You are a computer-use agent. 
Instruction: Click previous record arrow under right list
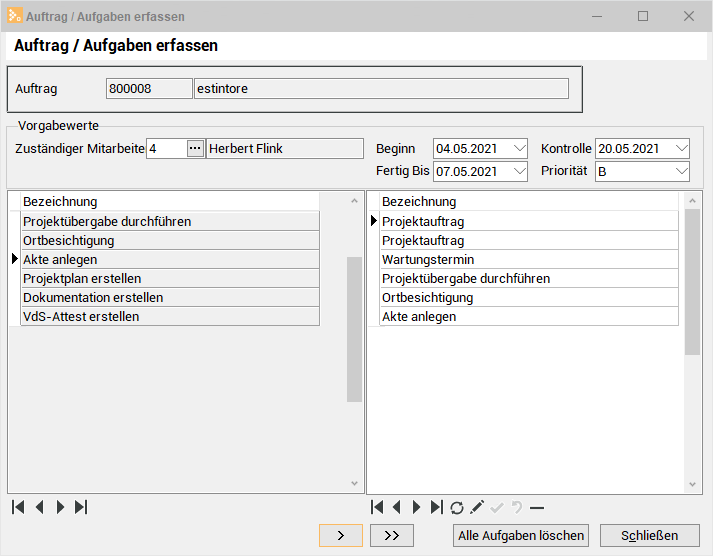click(x=397, y=507)
